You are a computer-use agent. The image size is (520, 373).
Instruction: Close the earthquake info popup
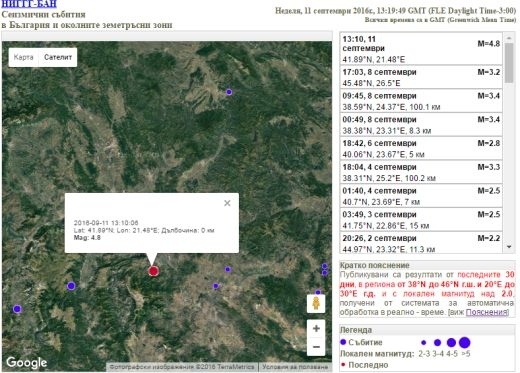tap(227, 203)
